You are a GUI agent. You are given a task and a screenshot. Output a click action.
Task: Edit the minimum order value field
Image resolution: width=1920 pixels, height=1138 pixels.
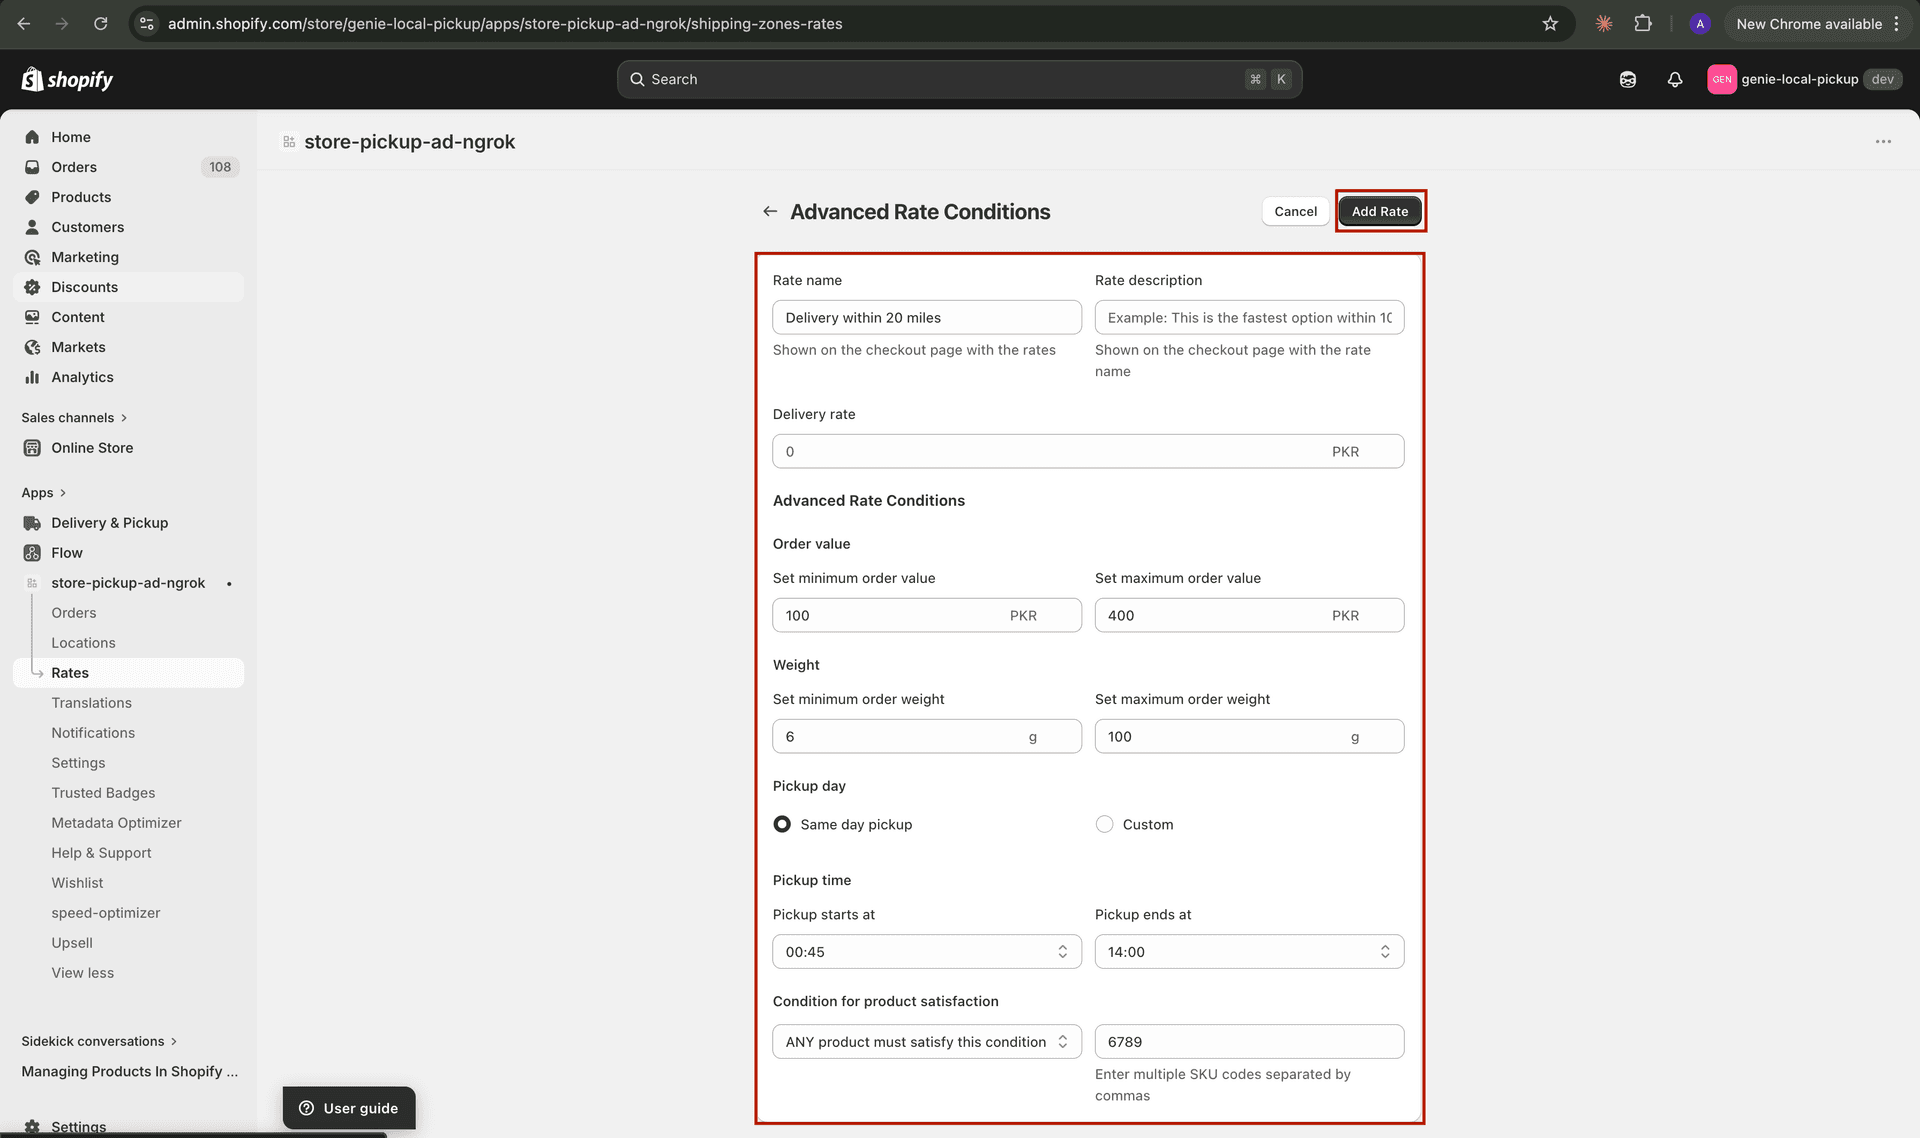tap(927, 615)
